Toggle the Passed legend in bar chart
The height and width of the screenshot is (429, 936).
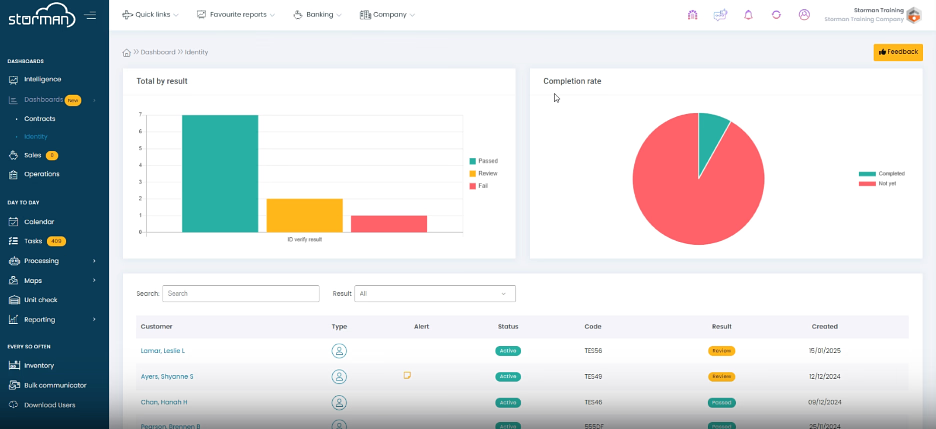[484, 161]
